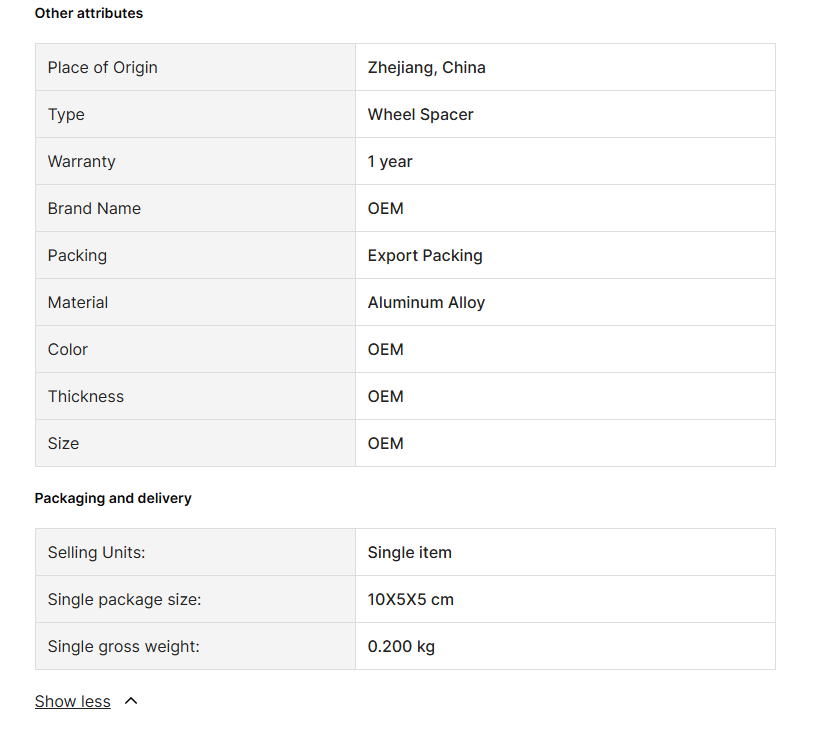821x734 pixels.
Task: Click the "10X5X5 cm" package size value
Action: point(411,600)
